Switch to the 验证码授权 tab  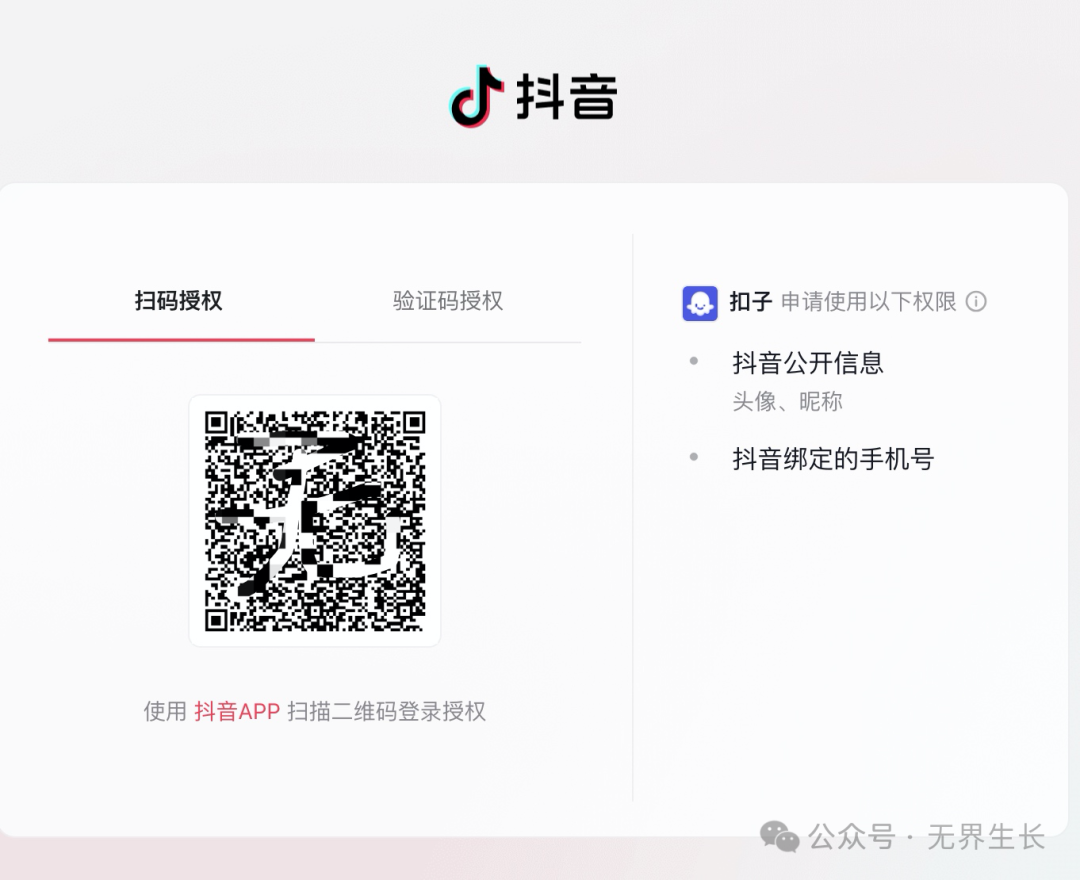tap(448, 301)
